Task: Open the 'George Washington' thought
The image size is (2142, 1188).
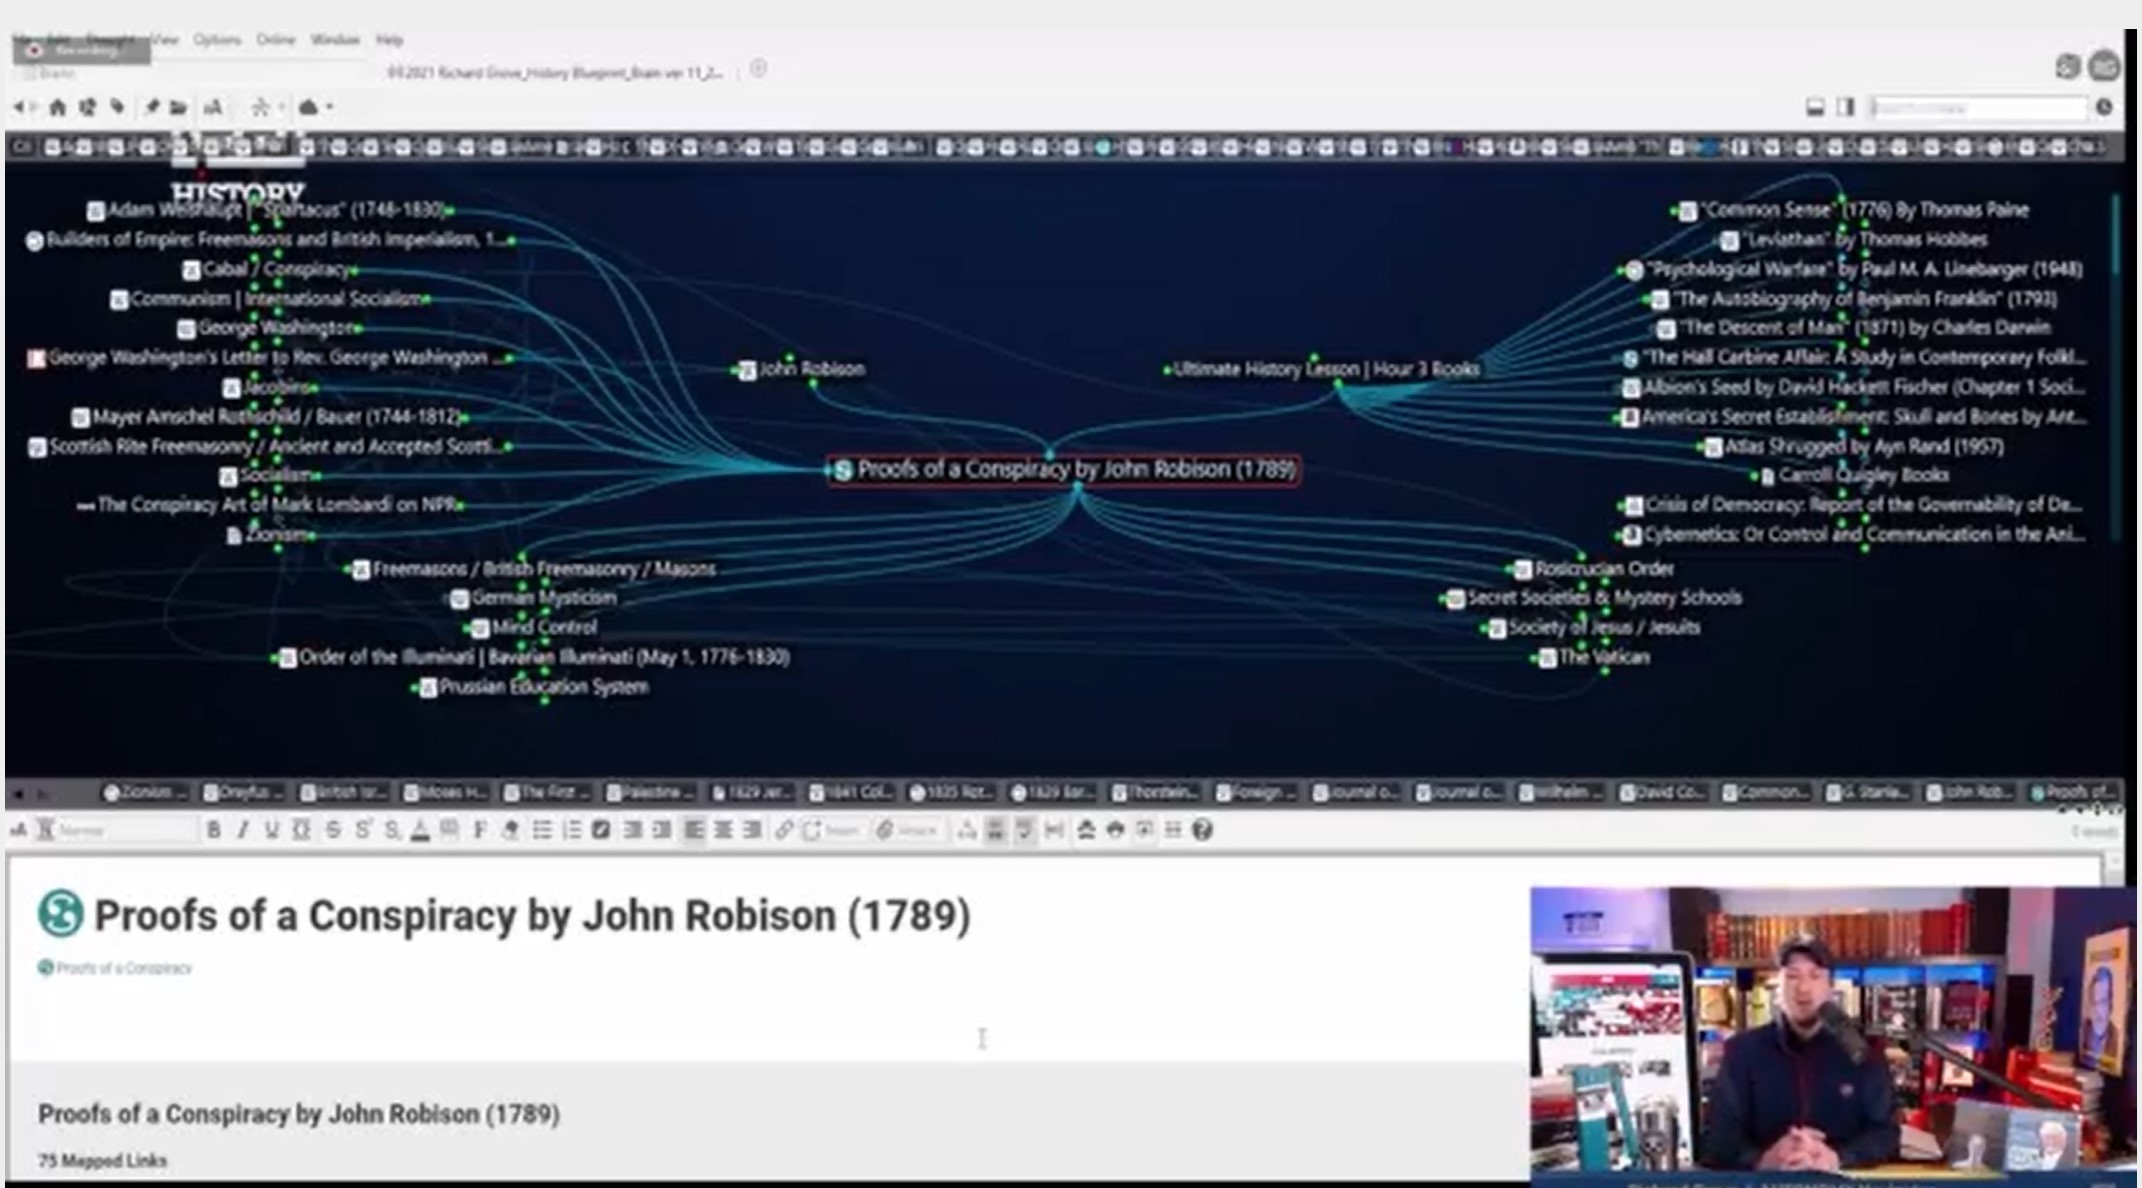Action: [x=268, y=328]
